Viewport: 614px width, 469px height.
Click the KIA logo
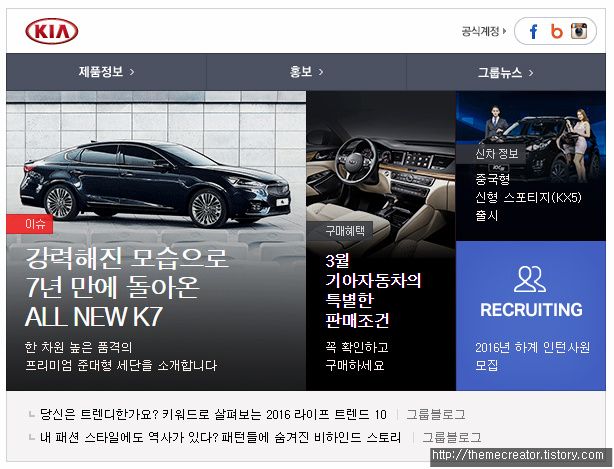[52, 31]
